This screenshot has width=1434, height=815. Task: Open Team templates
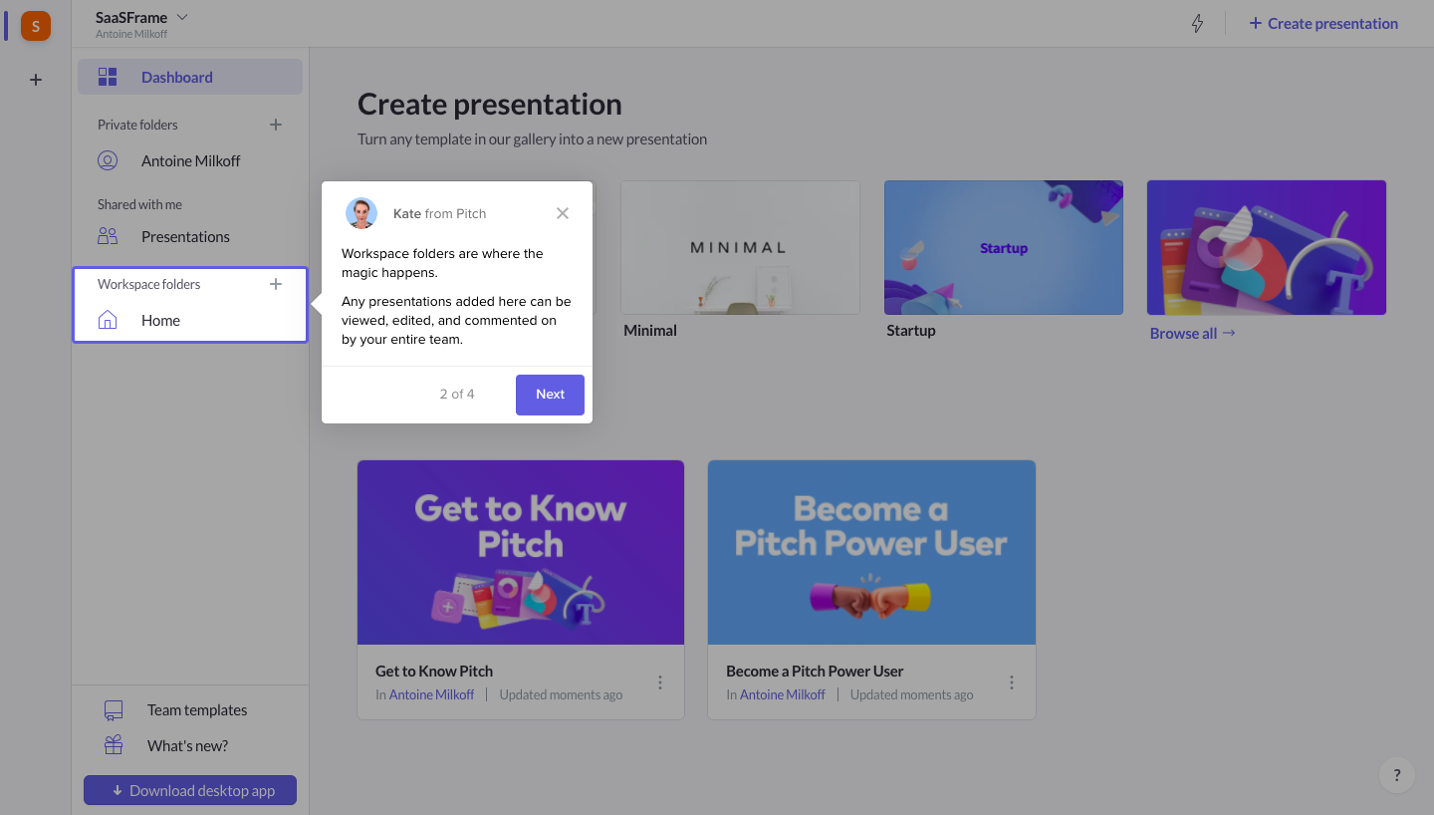(190, 710)
